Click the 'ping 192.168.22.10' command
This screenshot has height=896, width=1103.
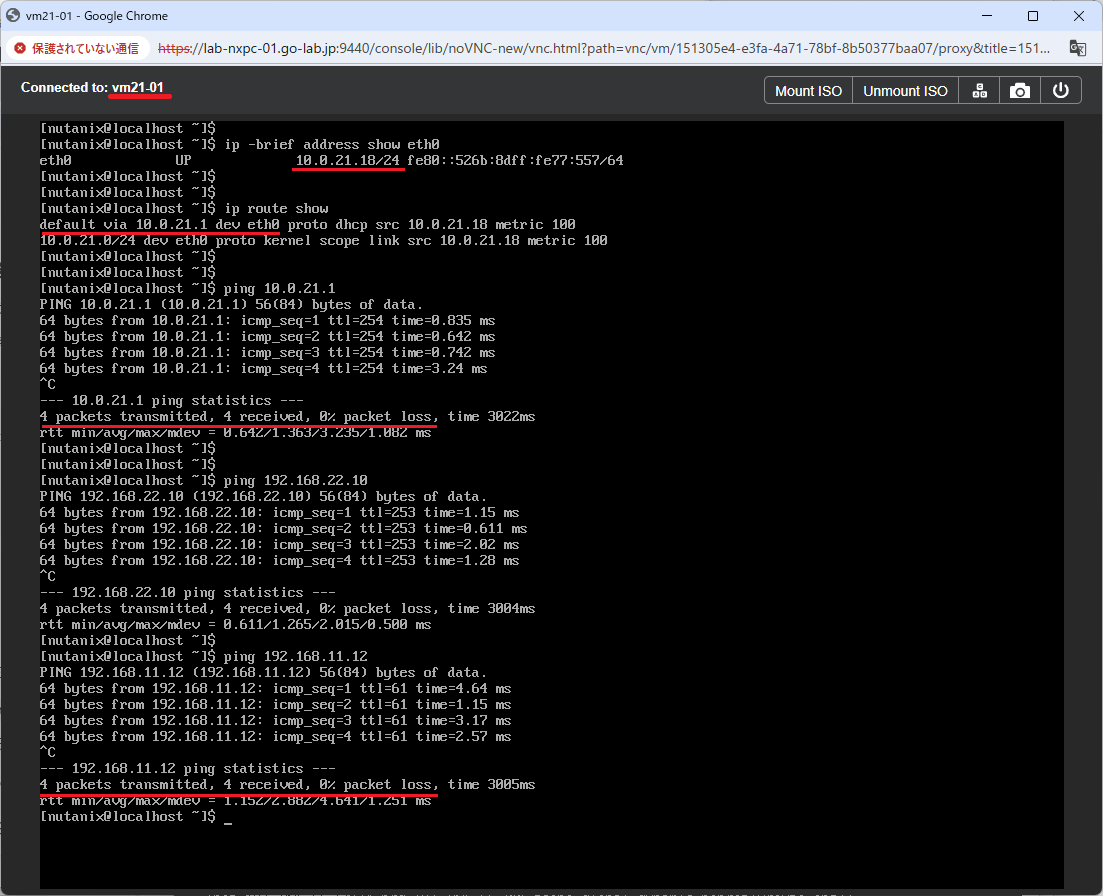[295, 480]
